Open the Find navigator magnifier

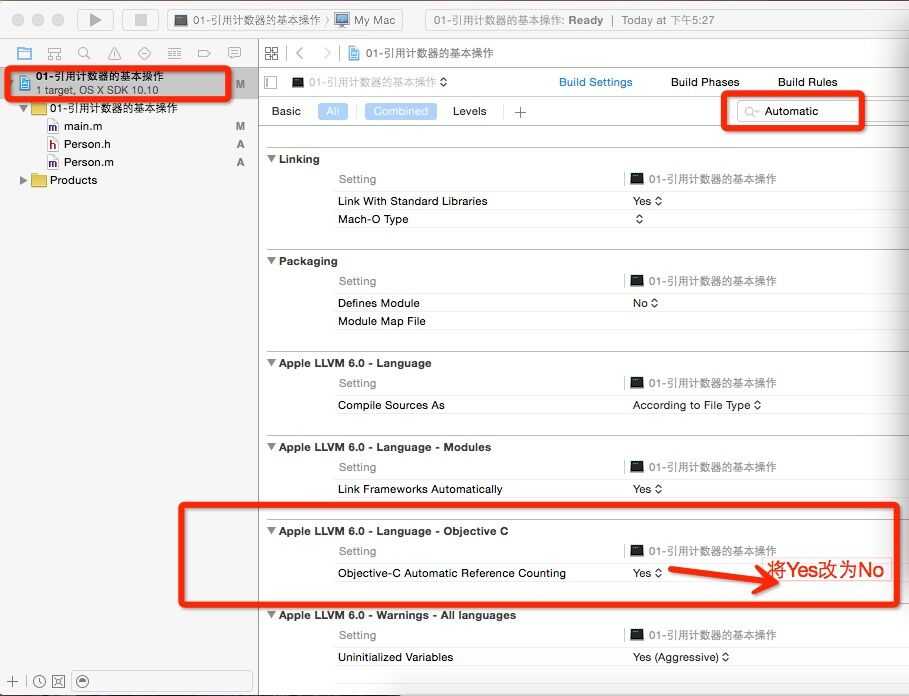tap(84, 53)
